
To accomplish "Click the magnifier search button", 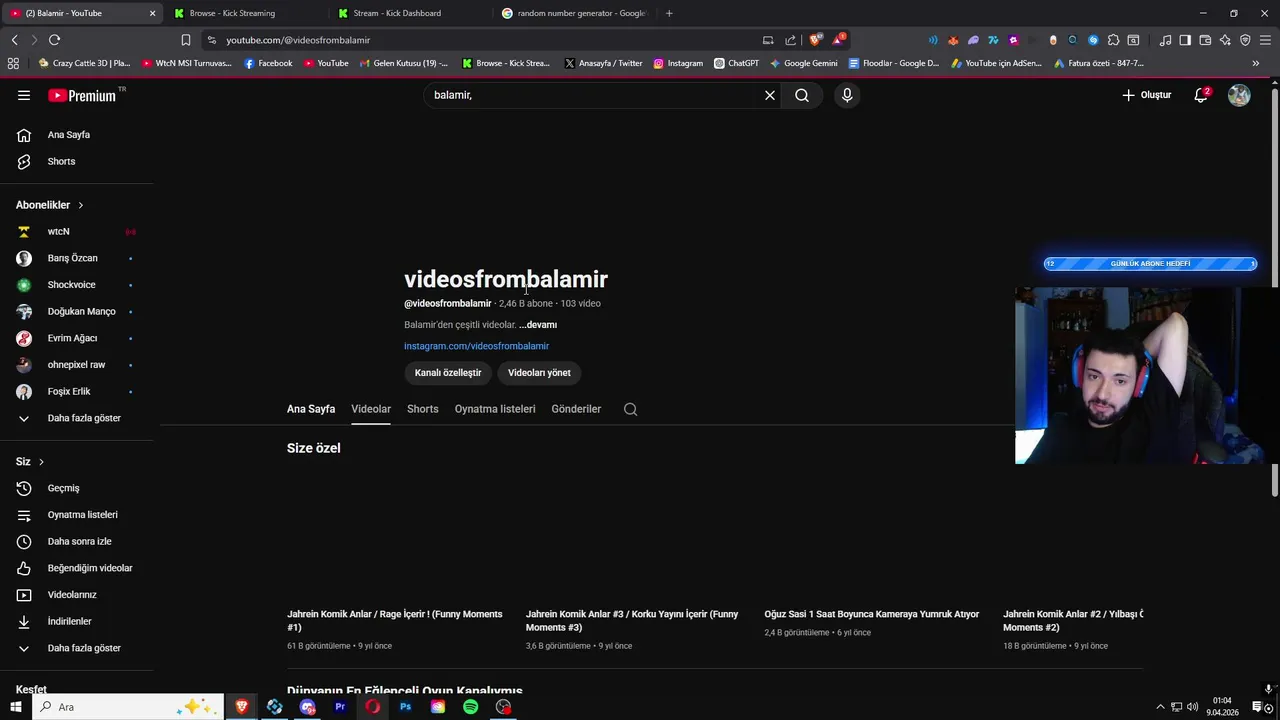I will click(802, 95).
